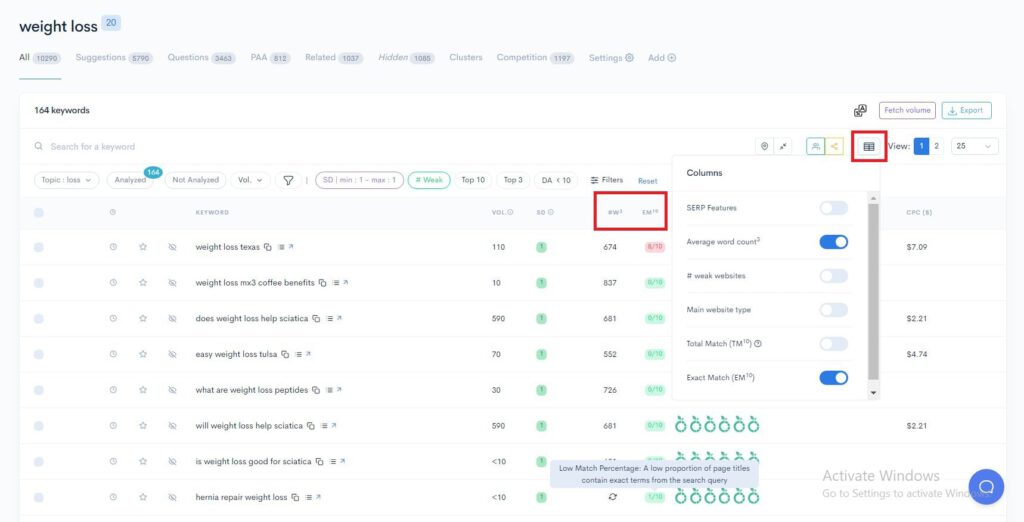Click the yellow share icon

click(834, 146)
